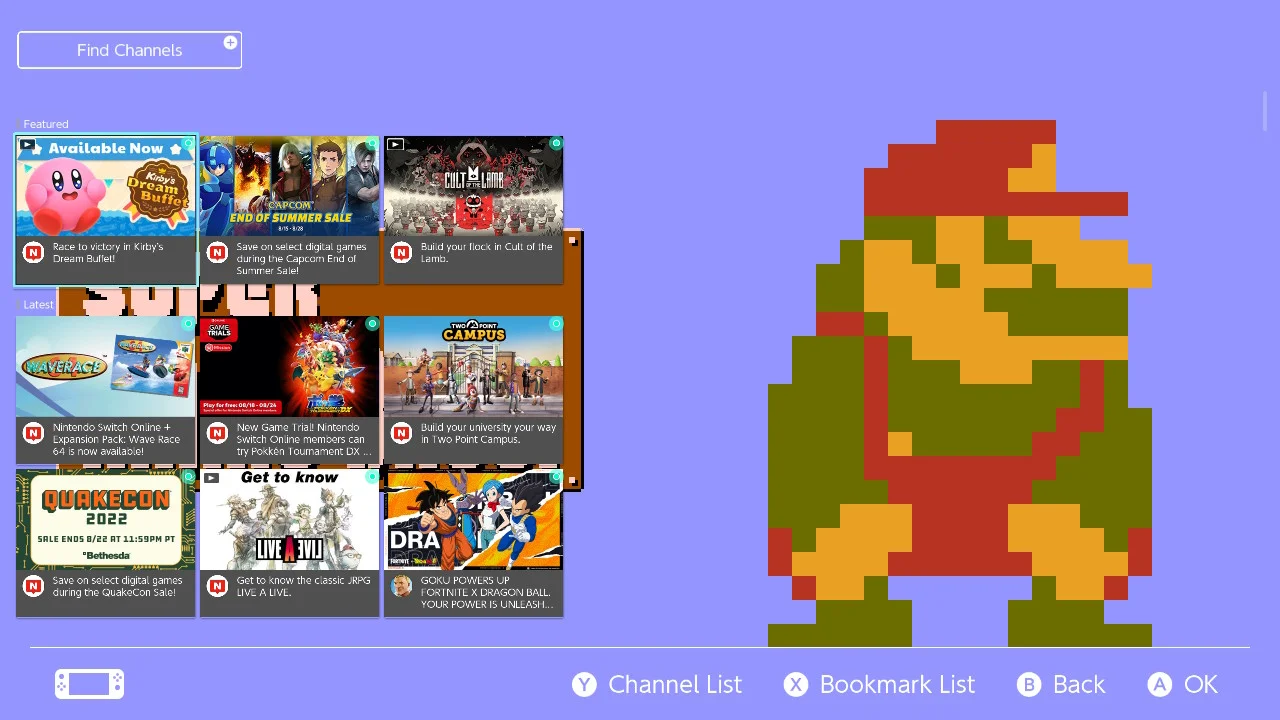Click the unread dot on the Wave Race 64 card
This screenshot has width=1280, height=720.
coord(188,324)
